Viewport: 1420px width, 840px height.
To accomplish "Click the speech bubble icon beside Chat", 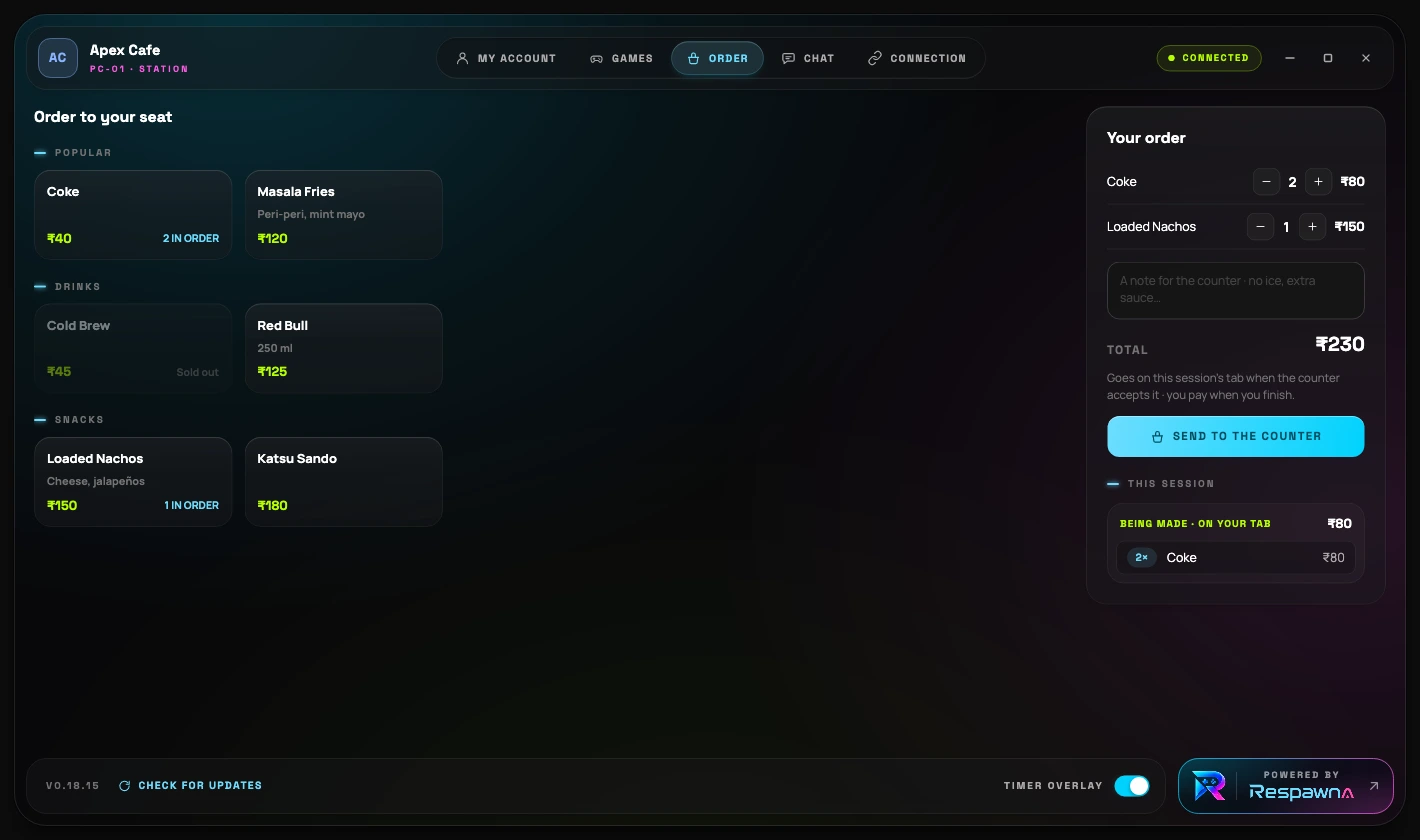I will coord(788,58).
